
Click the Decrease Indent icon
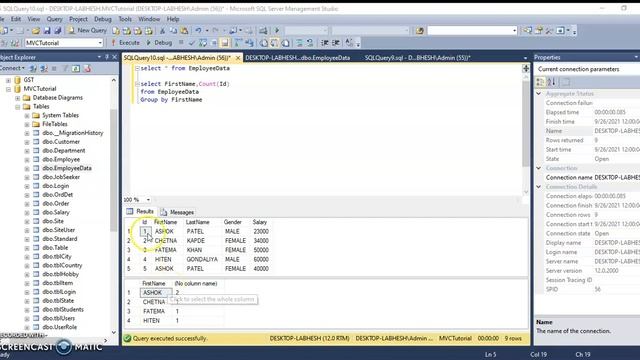coord(324,42)
